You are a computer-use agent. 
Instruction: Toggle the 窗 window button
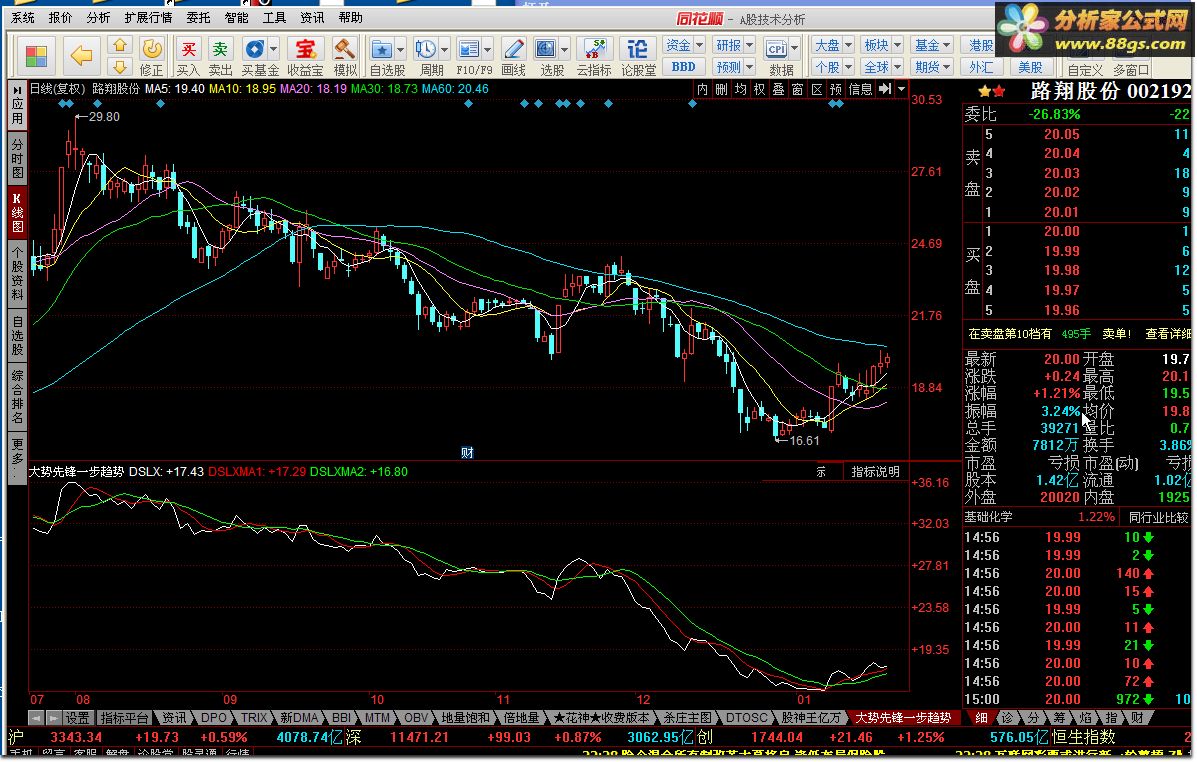coord(798,90)
